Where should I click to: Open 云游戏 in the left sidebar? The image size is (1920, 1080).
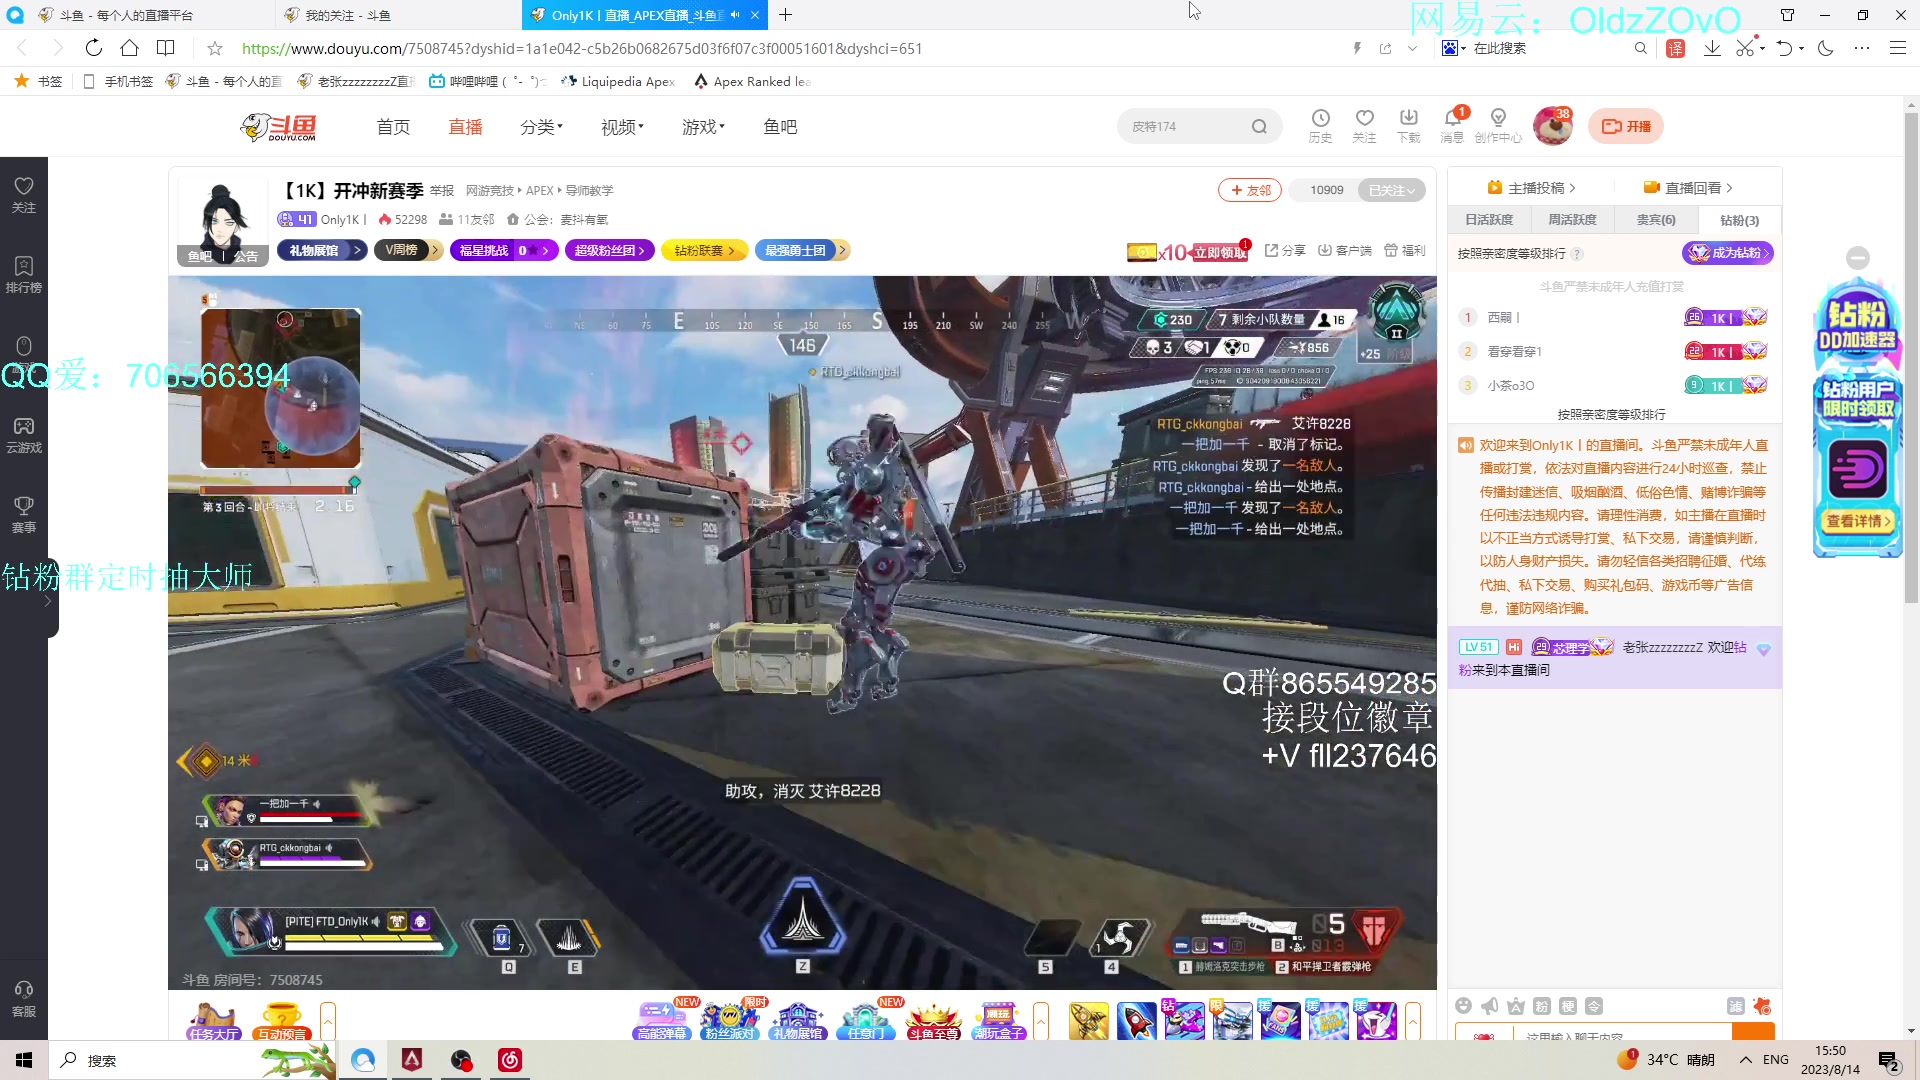click(x=24, y=435)
